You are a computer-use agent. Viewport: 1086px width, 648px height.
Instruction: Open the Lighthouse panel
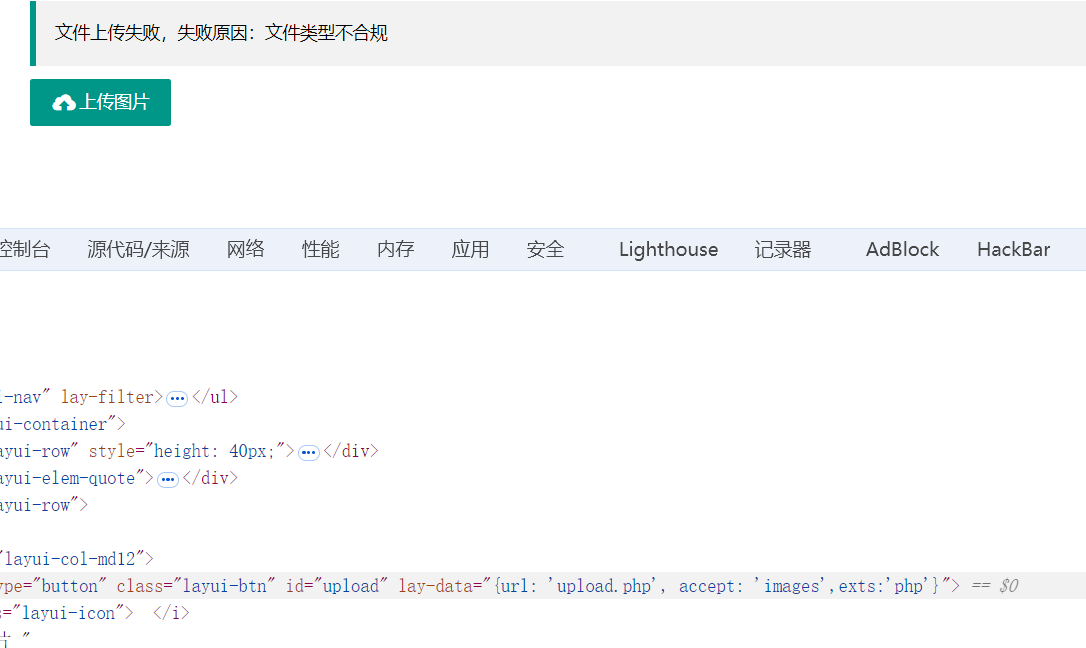click(x=668, y=249)
